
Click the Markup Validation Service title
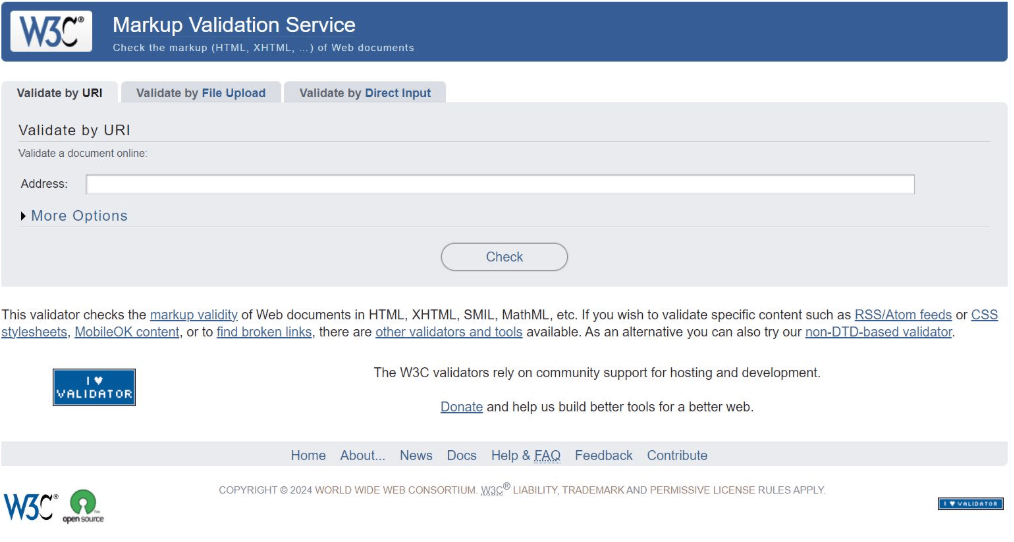point(234,25)
